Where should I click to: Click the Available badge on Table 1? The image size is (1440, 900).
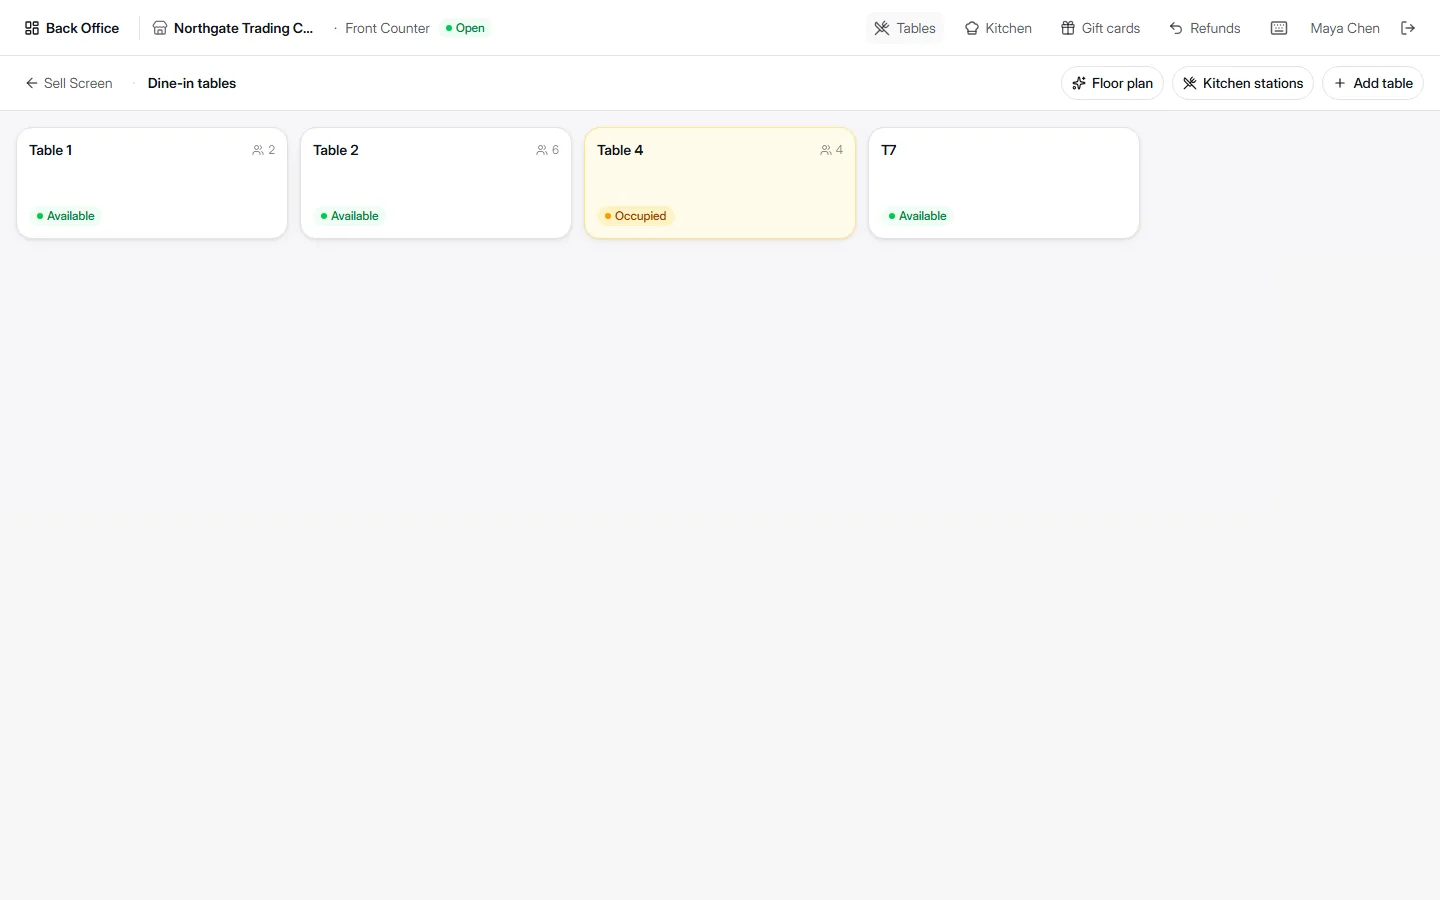click(x=66, y=216)
